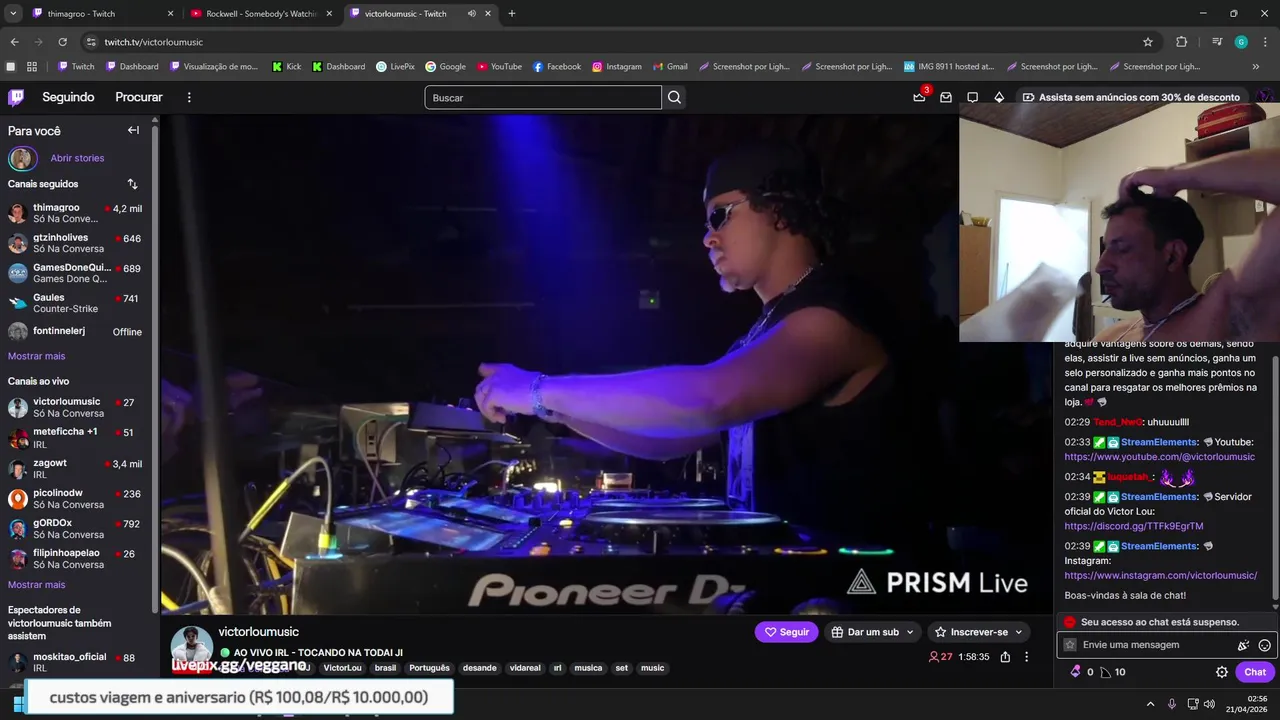This screenshot has height=720, width=1280.
Task: Open the emote picker smiley icon
Action: click(1265, 645)
